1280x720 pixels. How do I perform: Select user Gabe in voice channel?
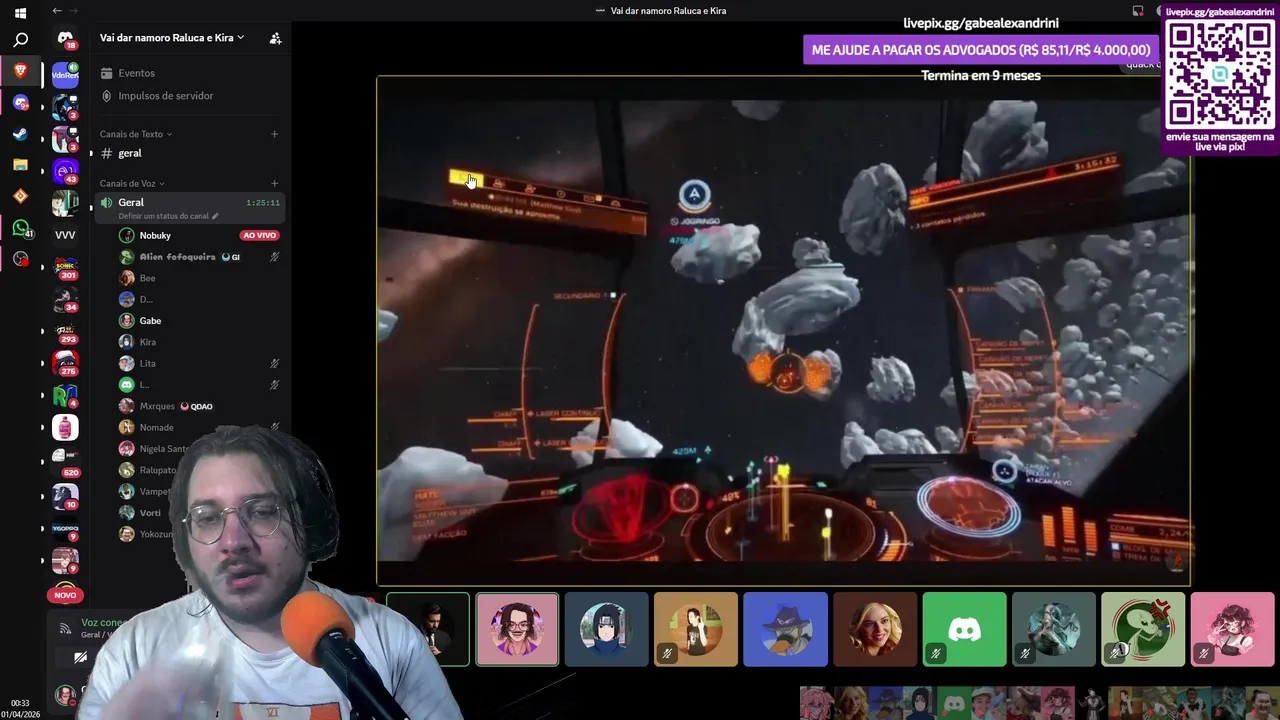(150, 321)
